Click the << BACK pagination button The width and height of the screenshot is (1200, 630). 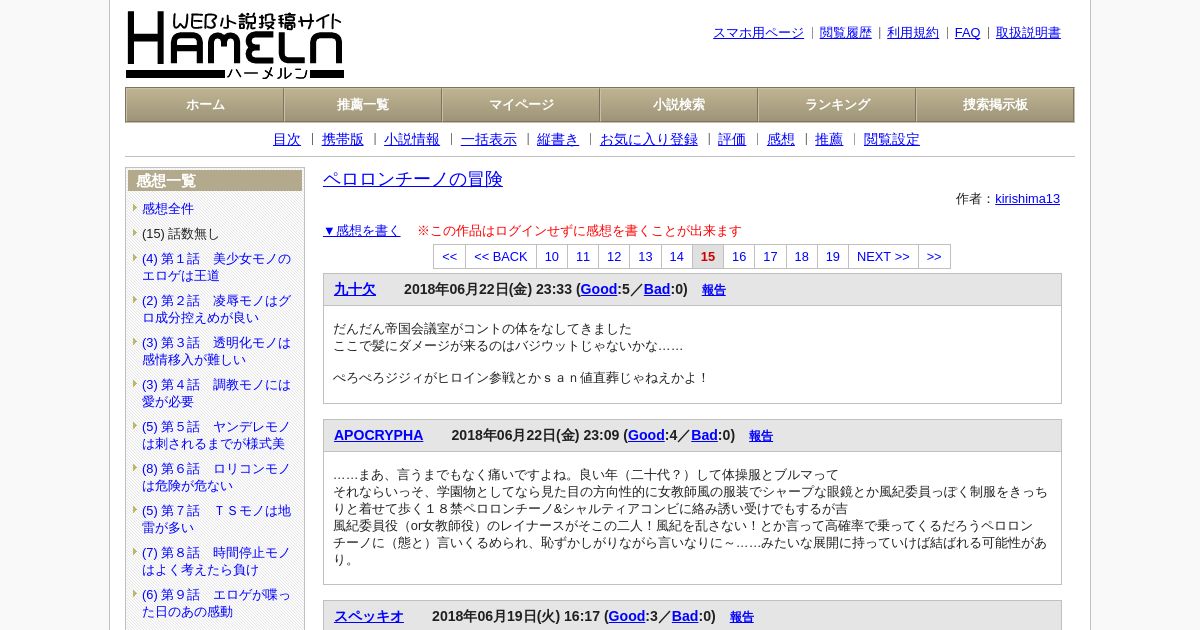tap(501, 257)
